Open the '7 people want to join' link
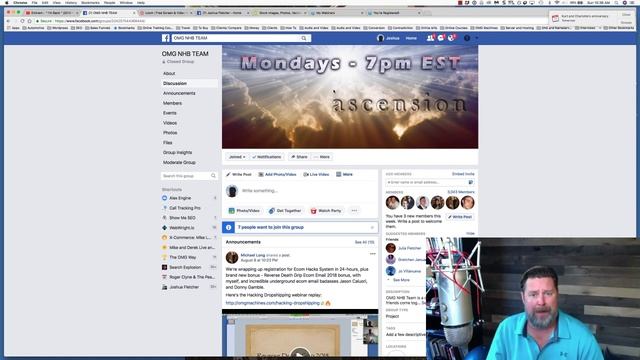The height and width of the screenshot is (360, 640). 271,227
